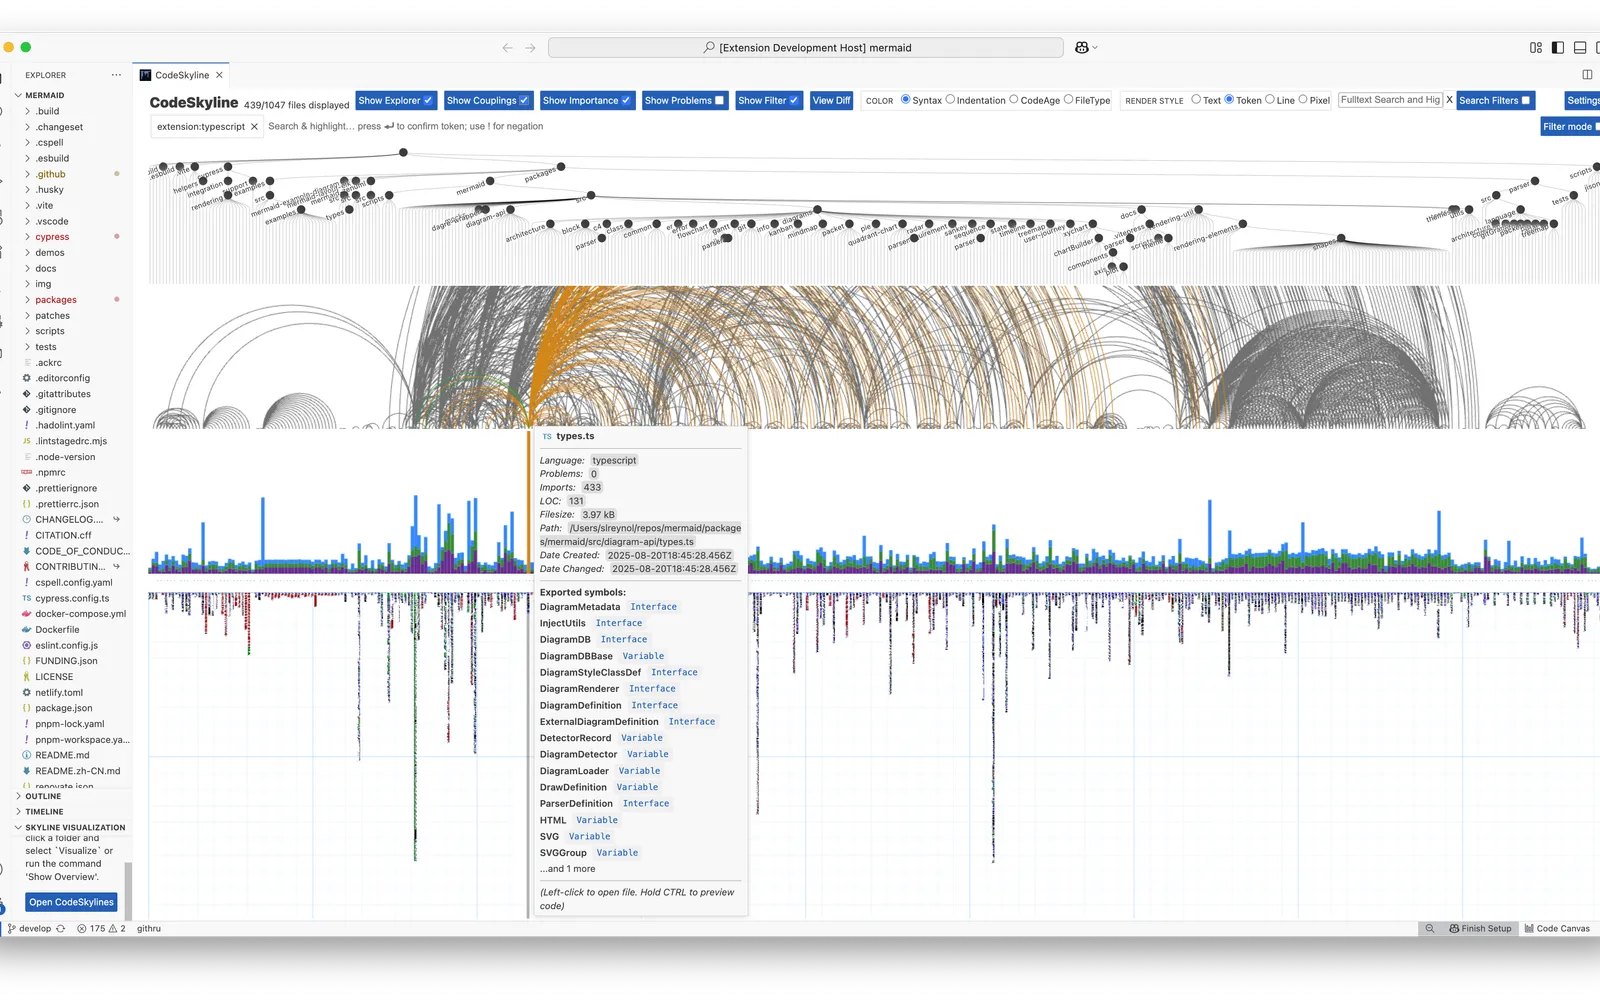Open Settings button in CodeSkyline toolbar
The height and width of the screenshot is (1000, 1600).
(x=1583, y=100)
